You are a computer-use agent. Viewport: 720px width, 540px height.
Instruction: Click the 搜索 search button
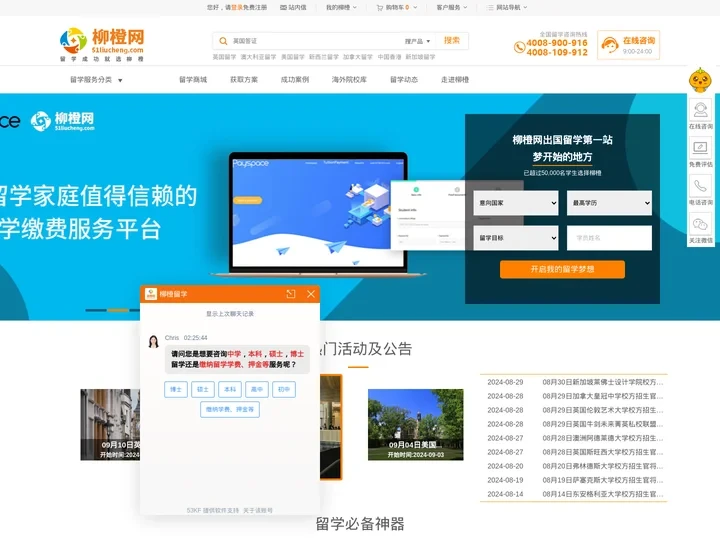click(452, 41)
